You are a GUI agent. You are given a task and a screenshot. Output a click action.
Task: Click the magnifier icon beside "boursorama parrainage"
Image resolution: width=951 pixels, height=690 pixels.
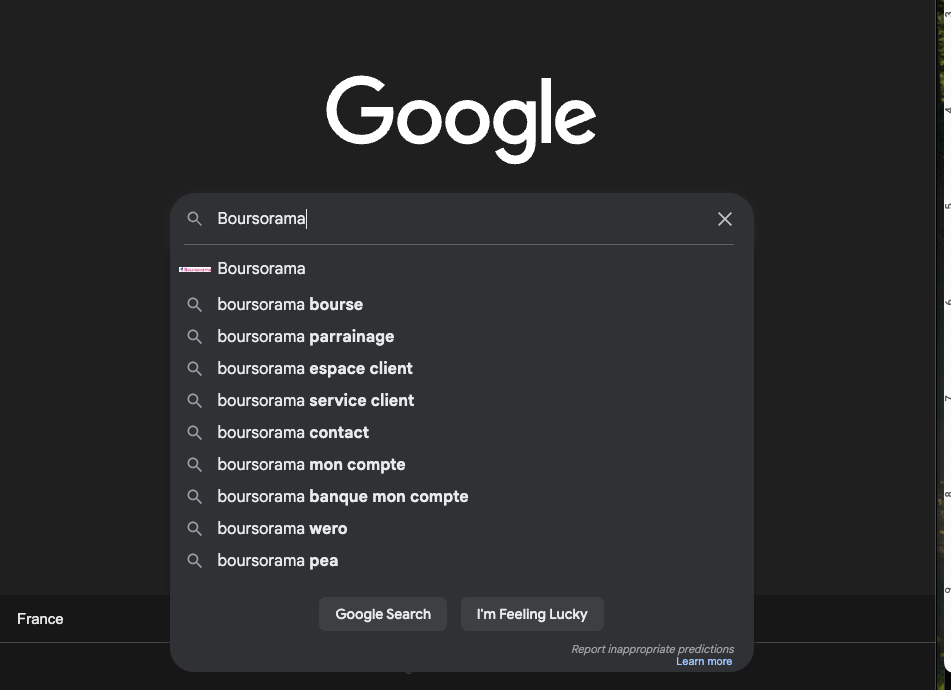[x=195, y=337]
